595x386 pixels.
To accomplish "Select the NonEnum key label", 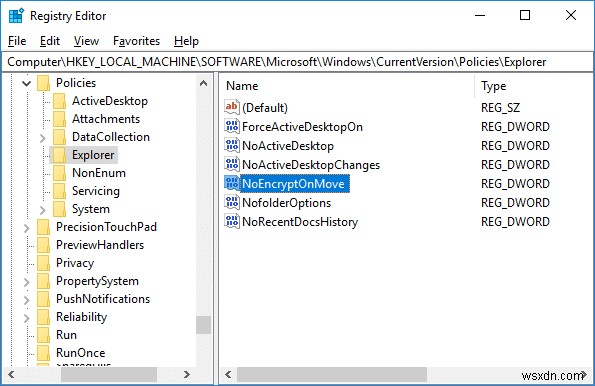I will (x=99, y=173).
